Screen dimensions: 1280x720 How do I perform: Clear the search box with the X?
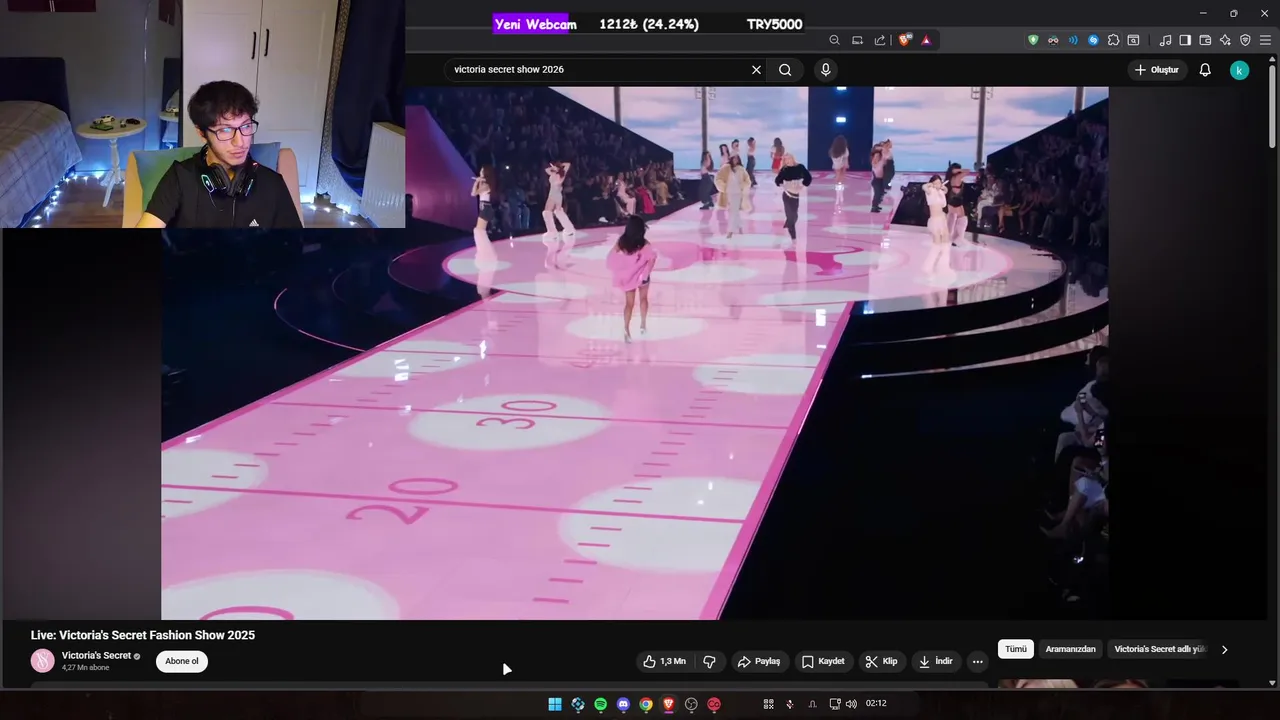pyautogui.click(x=756, y=70)
